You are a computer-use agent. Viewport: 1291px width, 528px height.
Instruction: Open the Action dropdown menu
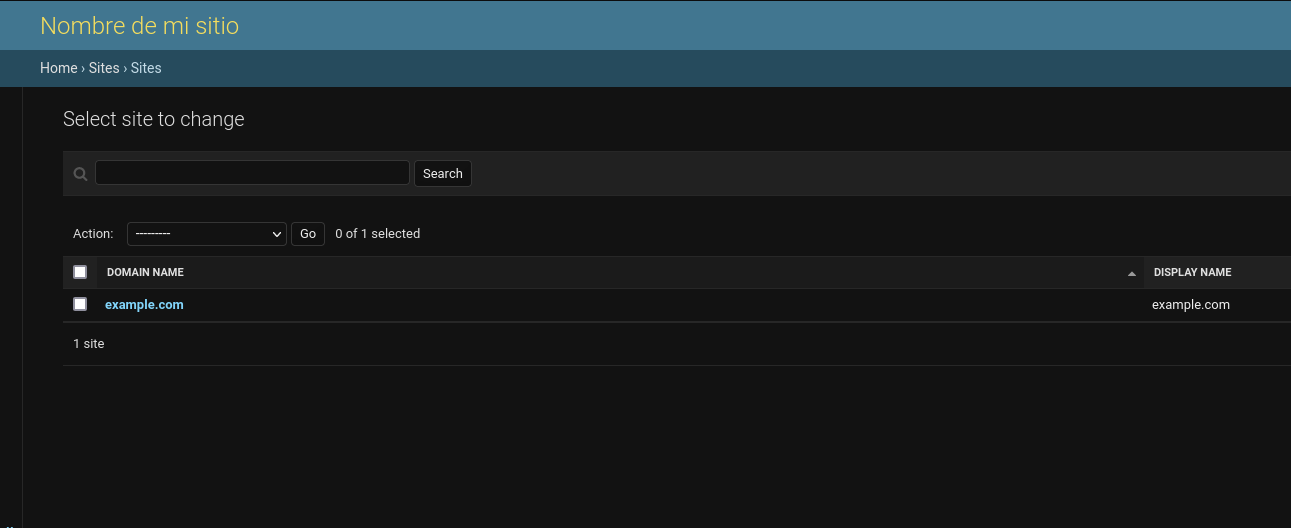point(206,234)
